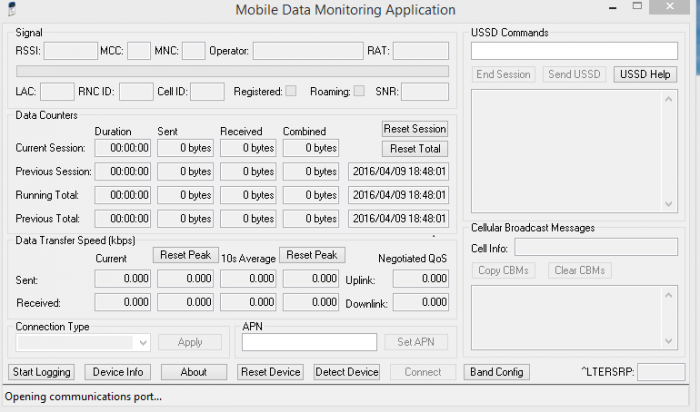
Task: Open USSD Help
Action: coord(646,74)
